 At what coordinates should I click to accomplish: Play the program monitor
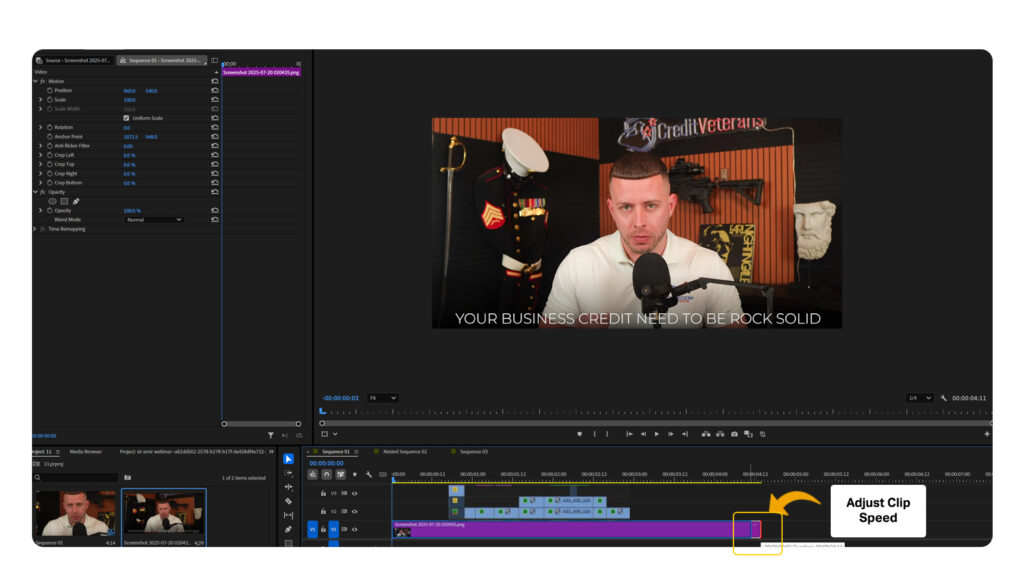click(657, 434)
